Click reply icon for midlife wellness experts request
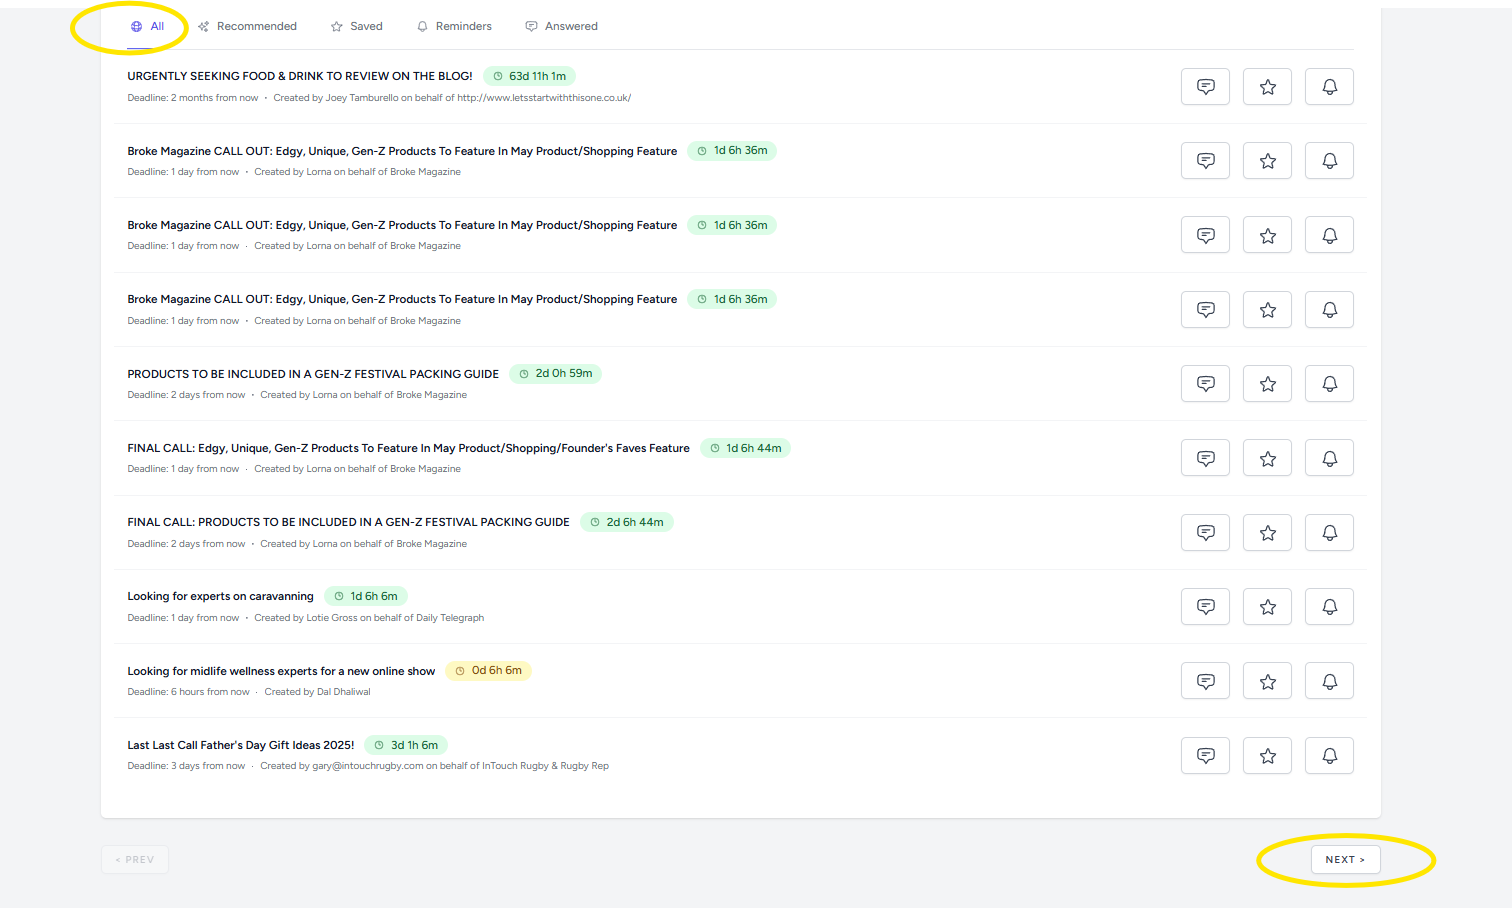The height and width of the screenshot is (908, 1512). pyautogui.click(x=1205, y=681)
